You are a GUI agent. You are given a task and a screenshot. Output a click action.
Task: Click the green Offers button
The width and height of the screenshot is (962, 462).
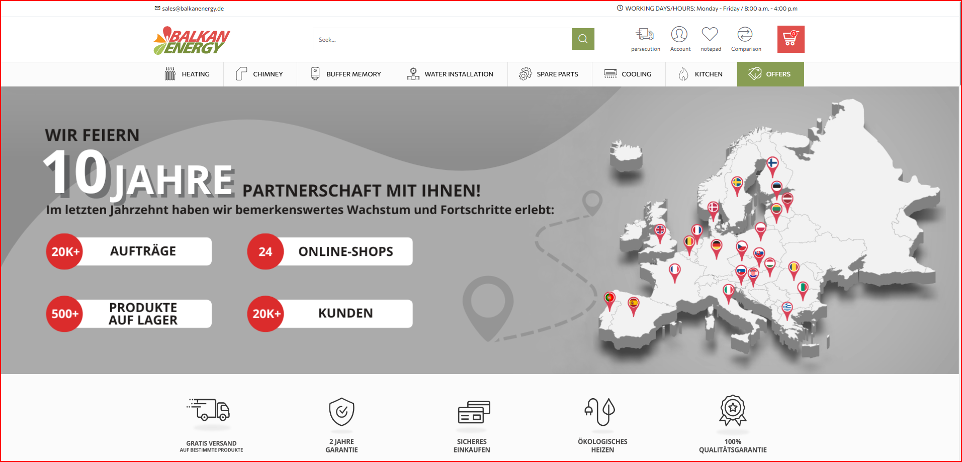tap(770, 74)
